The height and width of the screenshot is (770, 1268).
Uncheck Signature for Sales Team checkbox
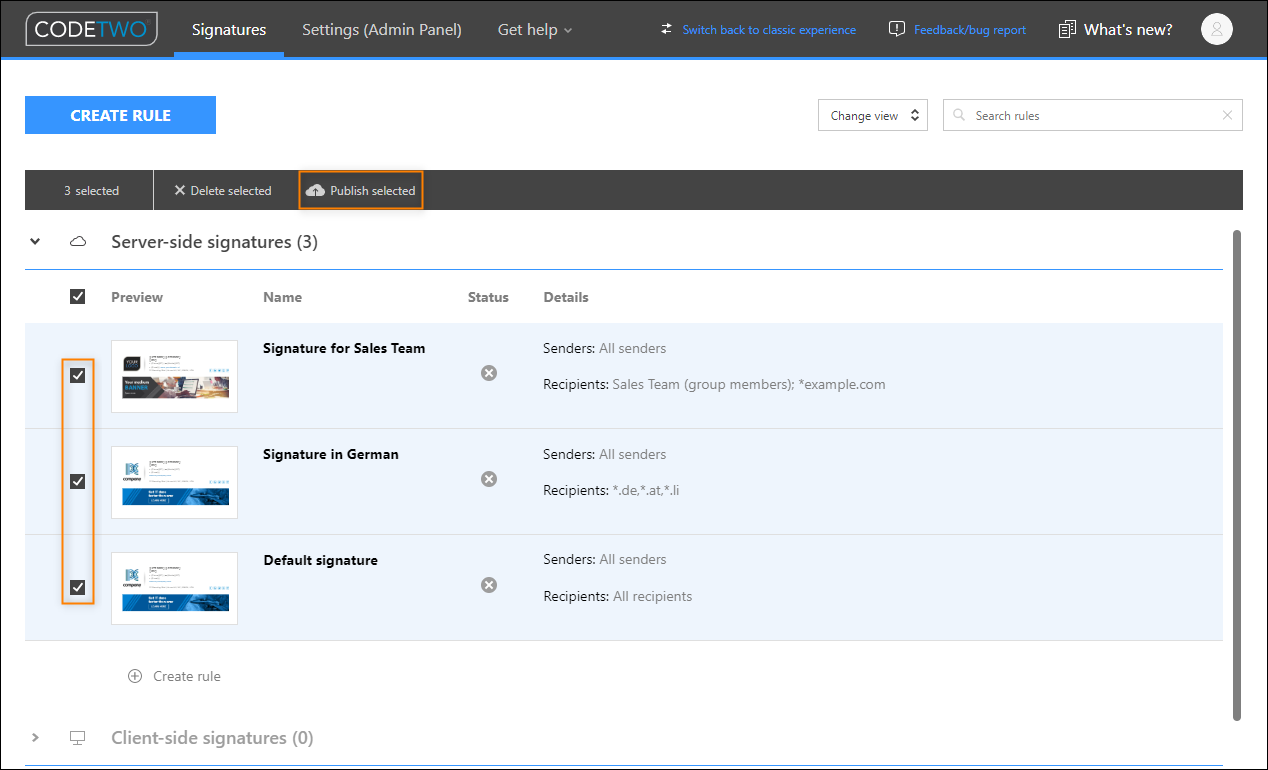tap(78, 376)
